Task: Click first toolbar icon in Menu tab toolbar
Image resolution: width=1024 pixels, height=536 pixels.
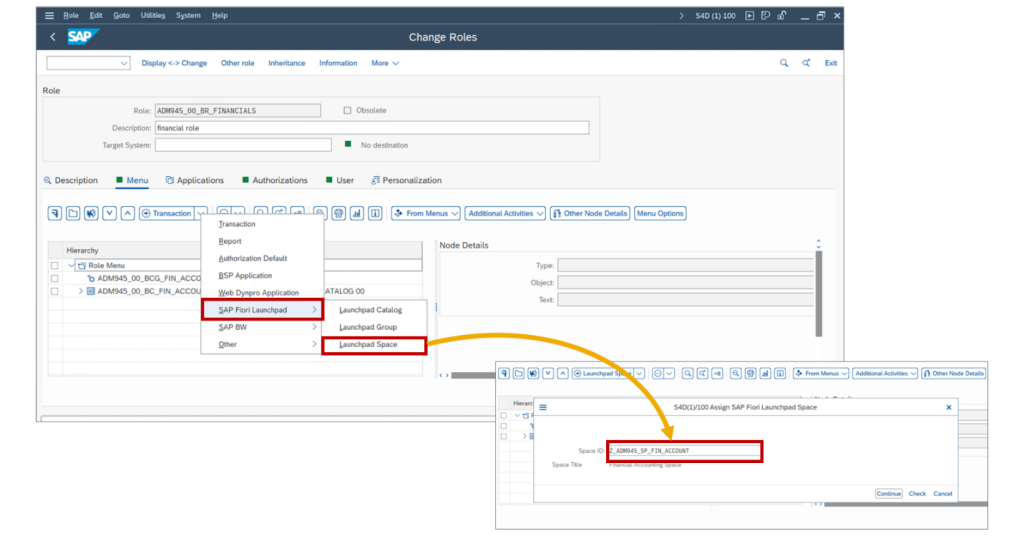Action: point(55,213)
